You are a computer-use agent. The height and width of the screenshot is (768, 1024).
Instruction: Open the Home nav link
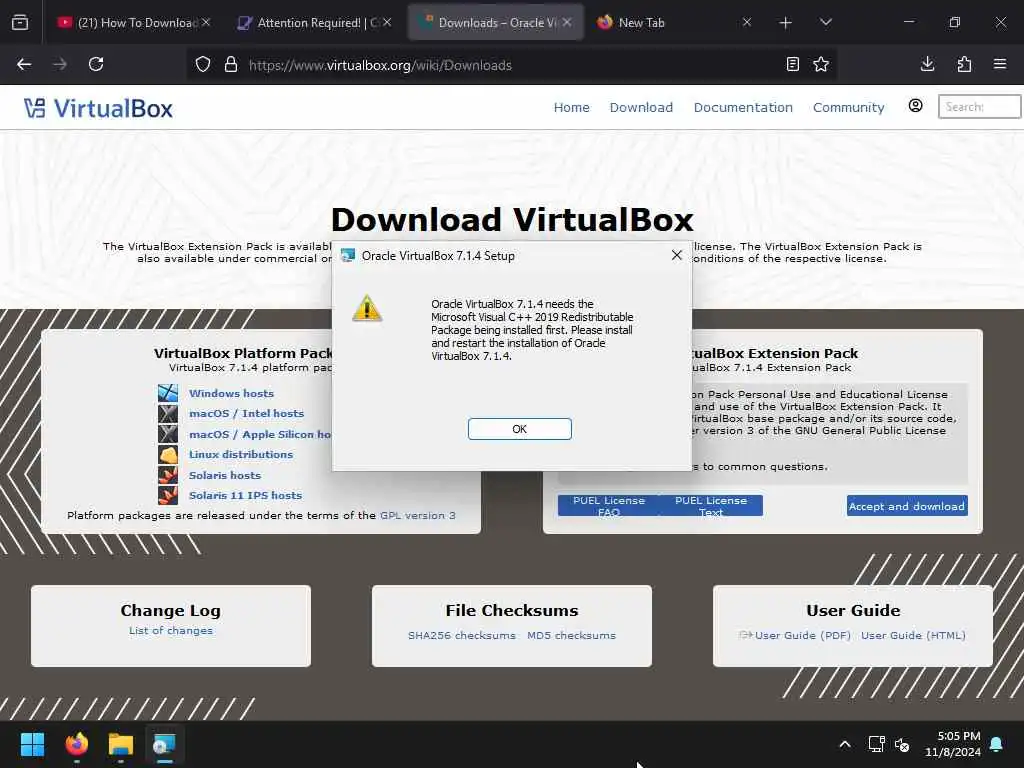point(571,107)
